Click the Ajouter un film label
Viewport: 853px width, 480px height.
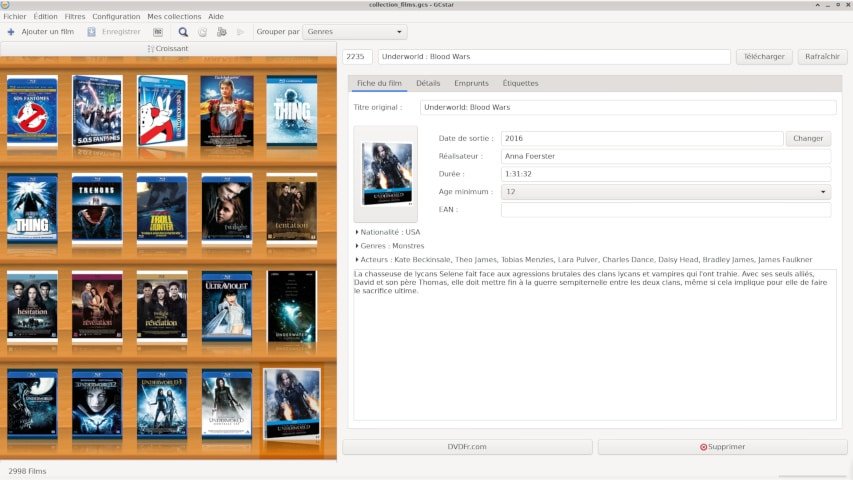point(48,32)
